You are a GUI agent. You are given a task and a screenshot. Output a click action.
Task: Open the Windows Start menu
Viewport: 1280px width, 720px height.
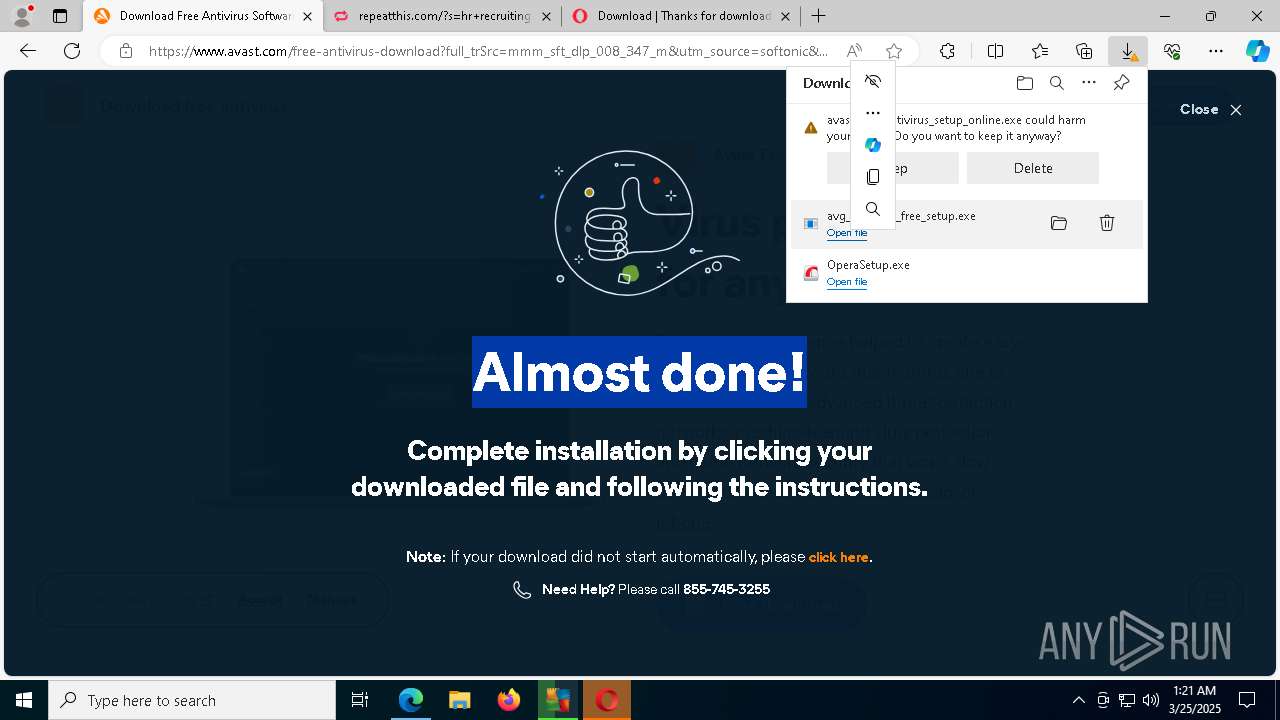(x=24, y=700)
